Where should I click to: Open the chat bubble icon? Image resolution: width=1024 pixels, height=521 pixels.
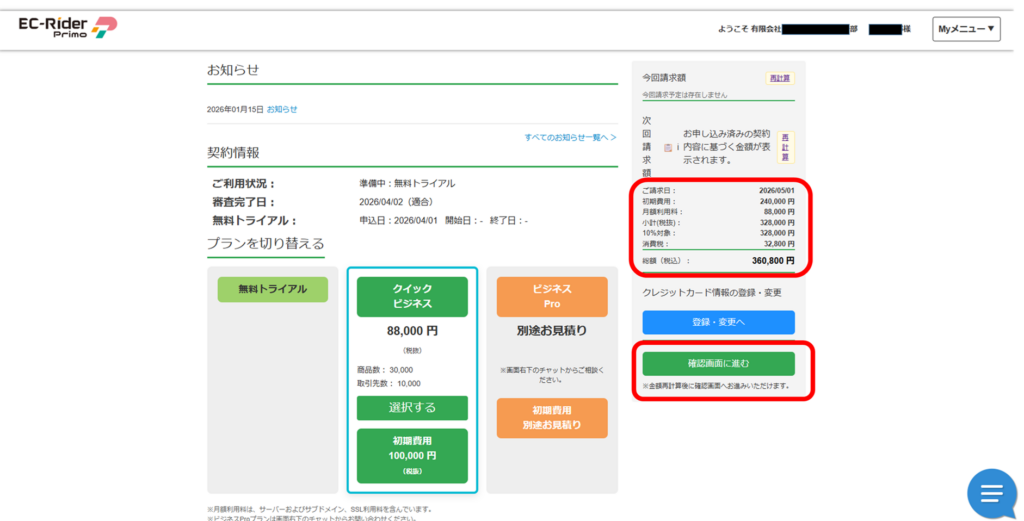(991, 493)
